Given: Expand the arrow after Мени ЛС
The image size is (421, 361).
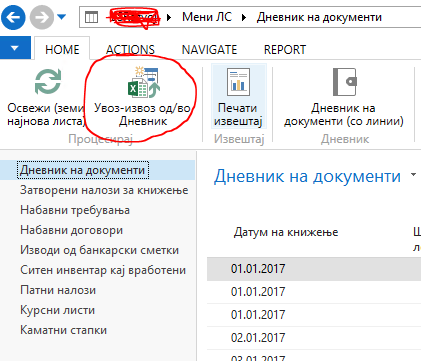Looking at the screenshot, I should (244, 17).
